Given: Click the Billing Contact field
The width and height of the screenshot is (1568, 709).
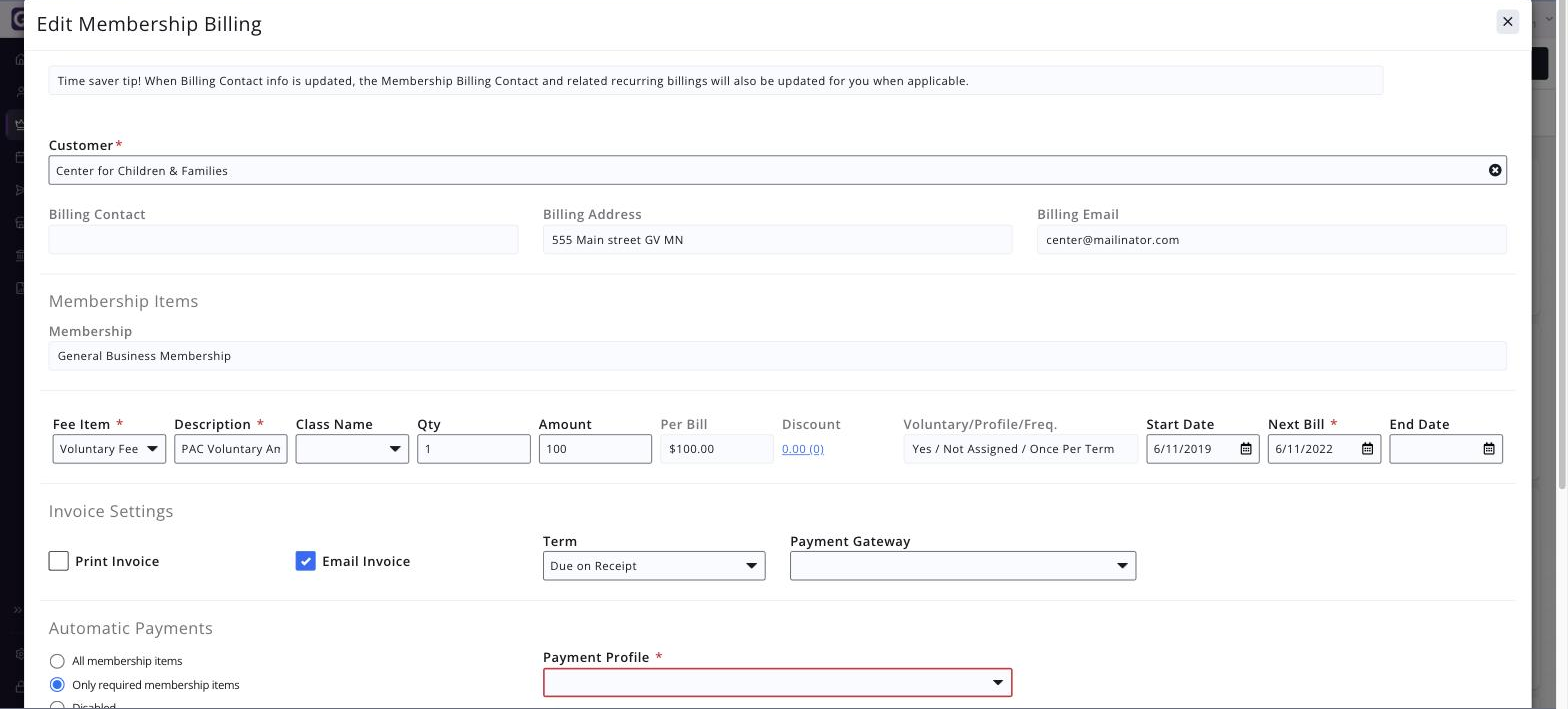Looking at the screenshot, I should click(283, 240).
